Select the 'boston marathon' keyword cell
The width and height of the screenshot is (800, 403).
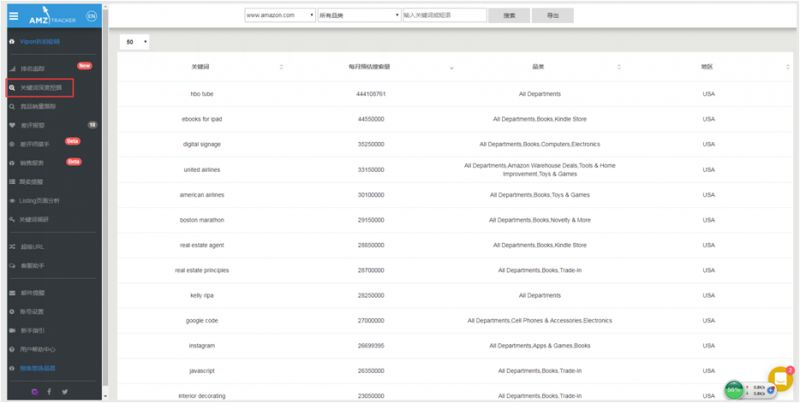(202, 220)
